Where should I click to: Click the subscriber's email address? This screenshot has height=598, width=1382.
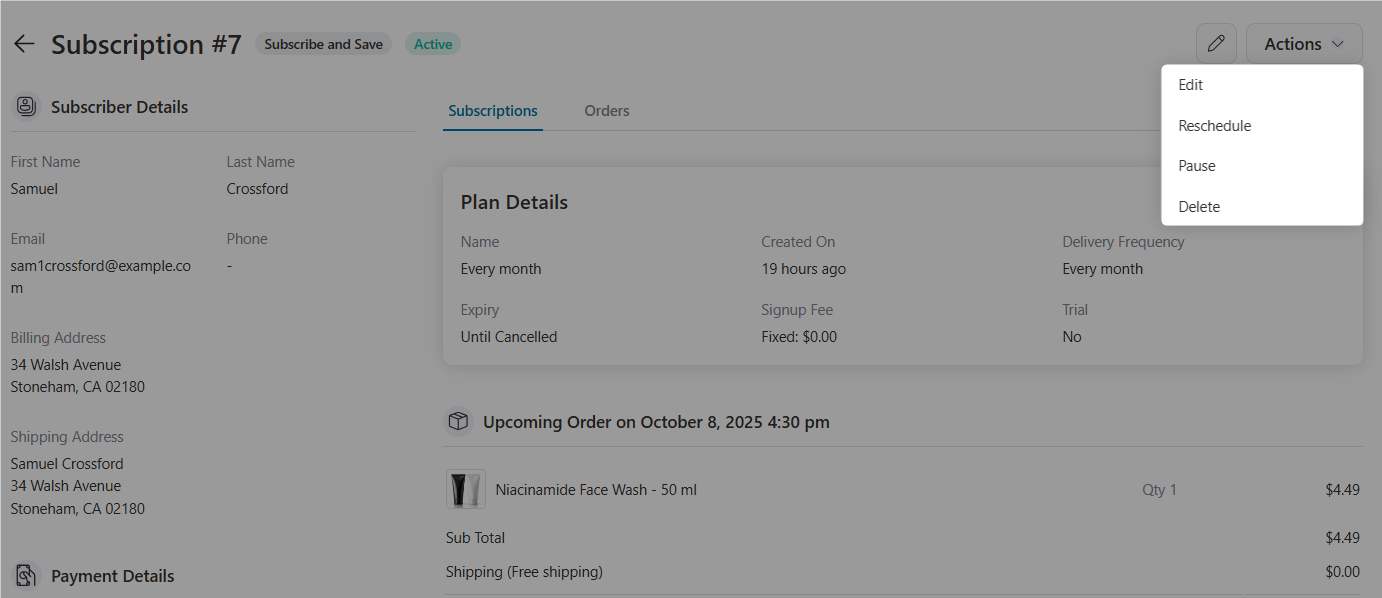click(101, 276)
